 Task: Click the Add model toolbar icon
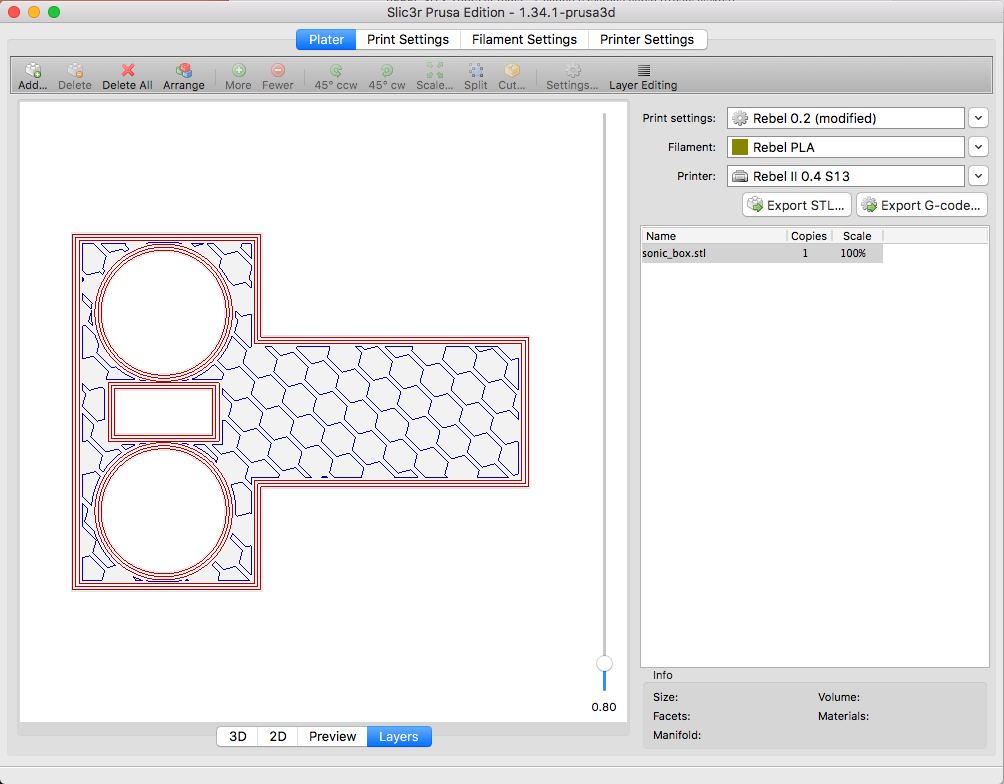pos(33,71)
